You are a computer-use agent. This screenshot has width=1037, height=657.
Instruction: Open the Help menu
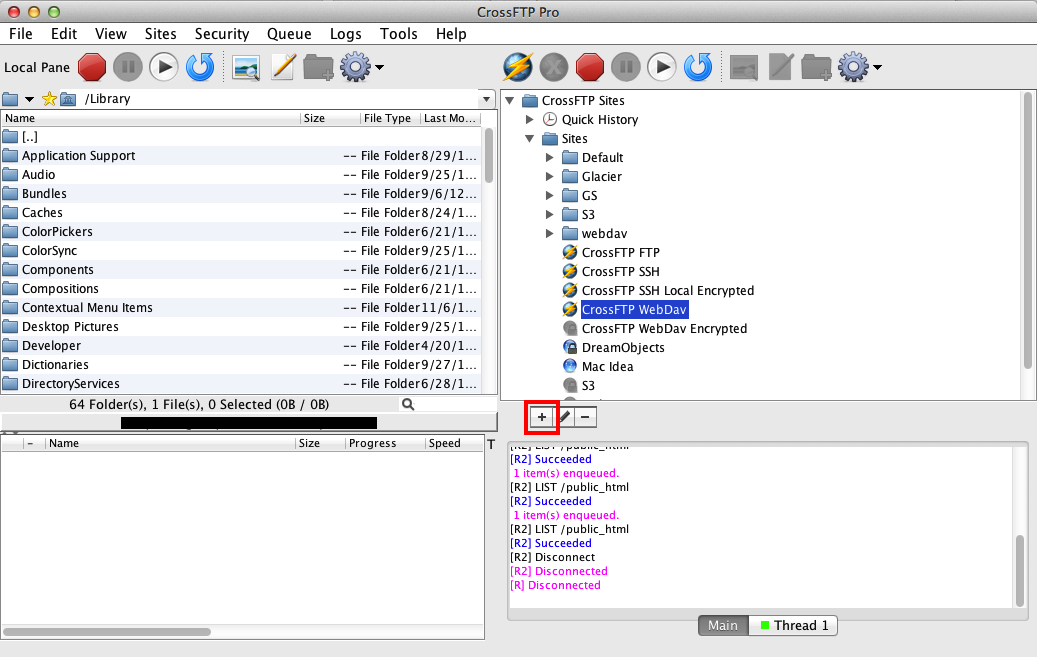pos(451,34)
